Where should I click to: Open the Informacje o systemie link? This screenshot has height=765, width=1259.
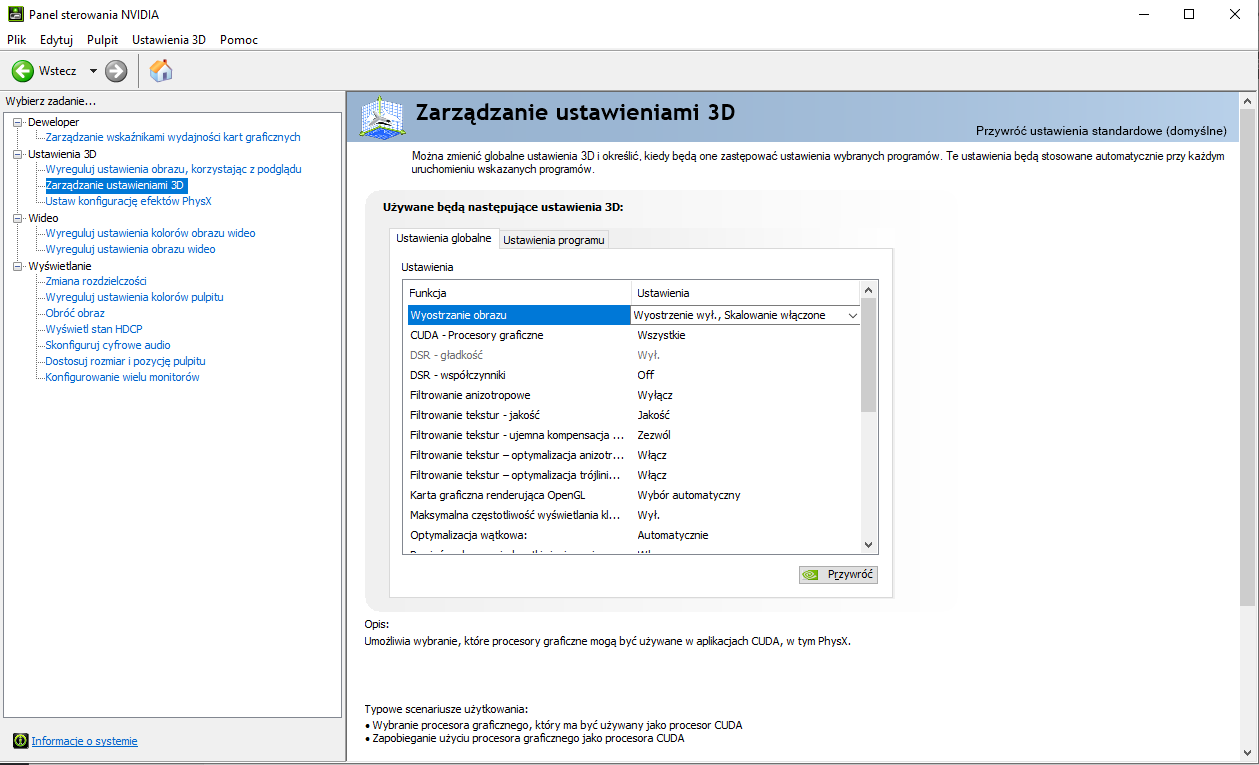click(x=84, y=741)
